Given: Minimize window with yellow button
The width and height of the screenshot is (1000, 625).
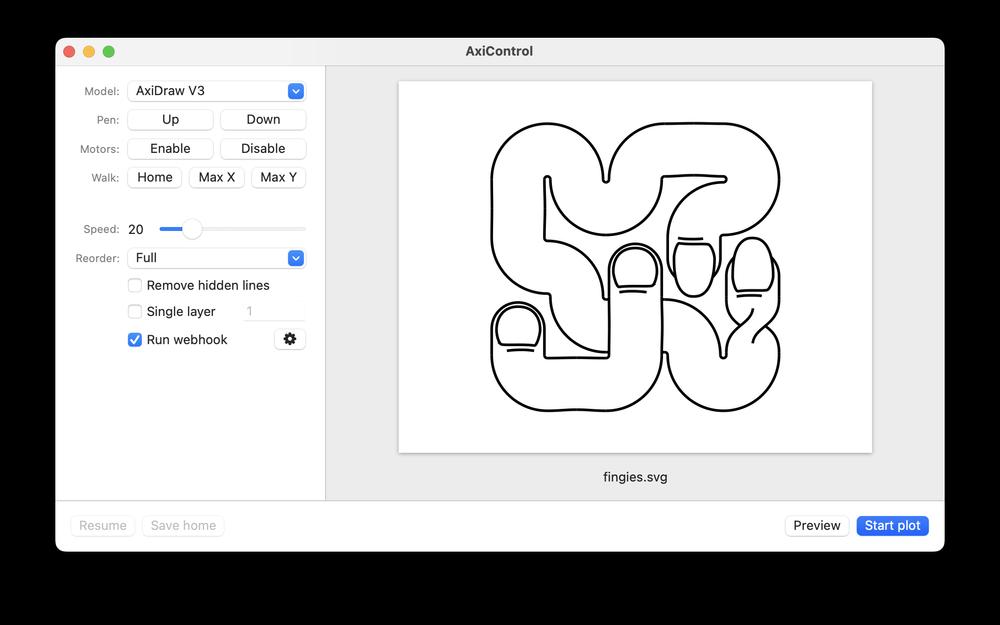Looking at the screenshot, I should [89, 52].
